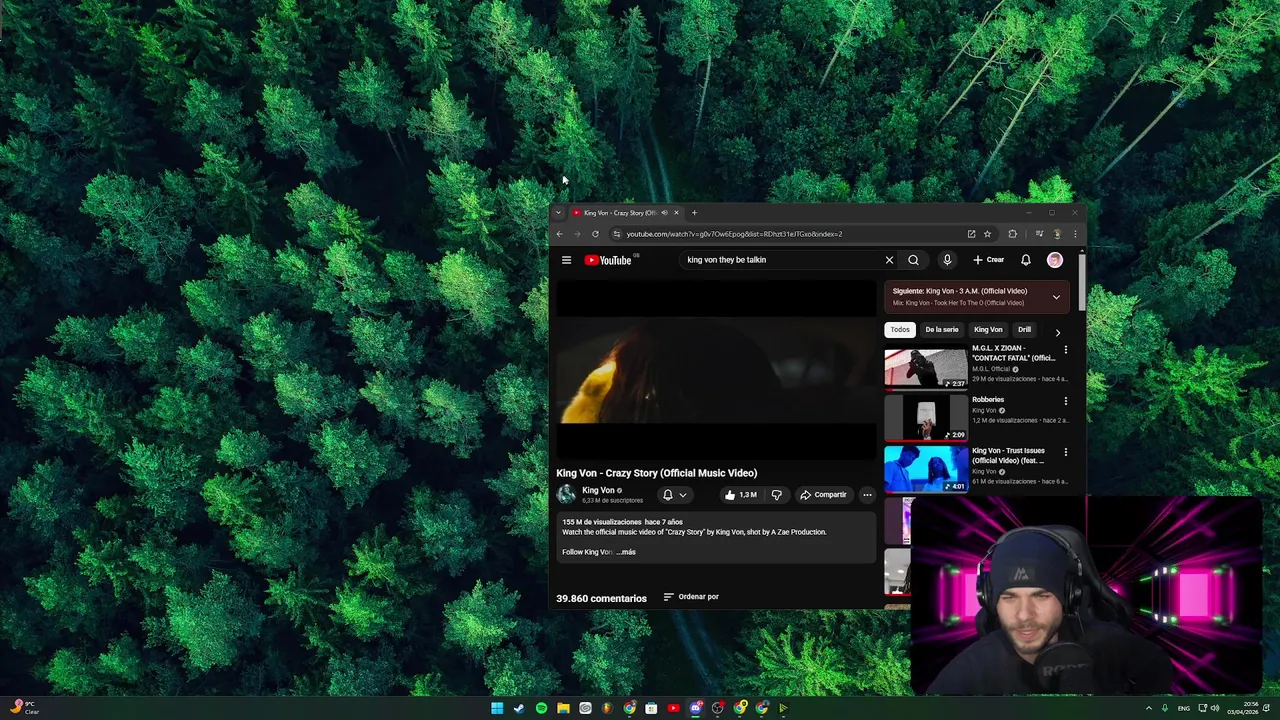The image size is (1280, 720).
Task: Start voice search with microphone icon
Action: click(947, 260)
